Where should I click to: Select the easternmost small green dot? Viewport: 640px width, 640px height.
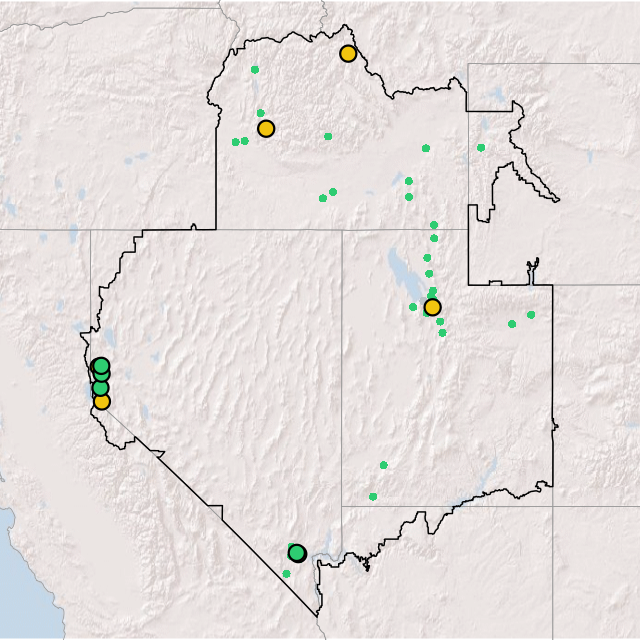tap(531, 315)
